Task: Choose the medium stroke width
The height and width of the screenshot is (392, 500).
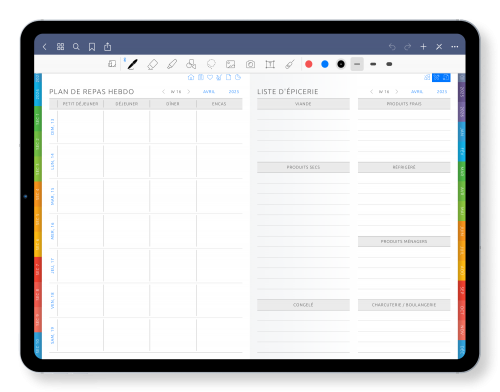Action: (x=373, y=64)
